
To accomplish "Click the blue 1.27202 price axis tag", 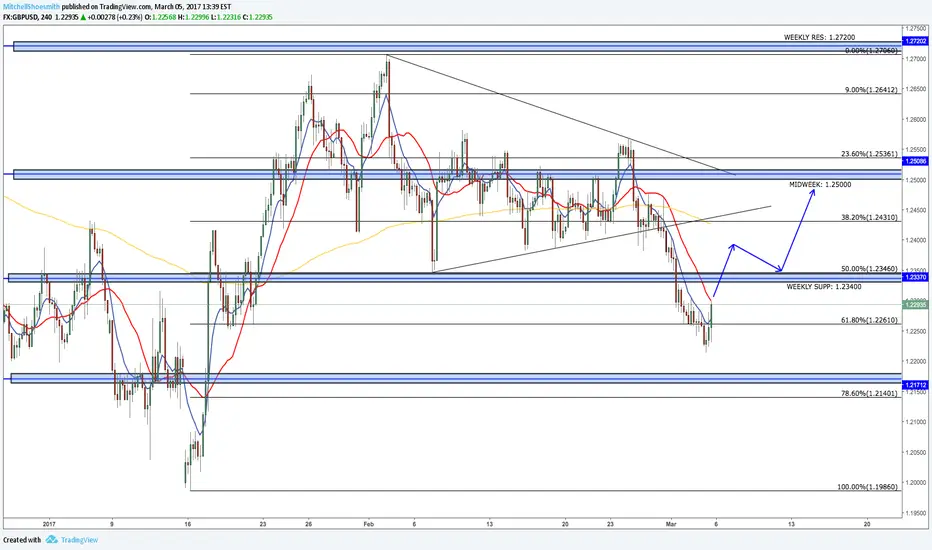I will click(x=914, y=41).
